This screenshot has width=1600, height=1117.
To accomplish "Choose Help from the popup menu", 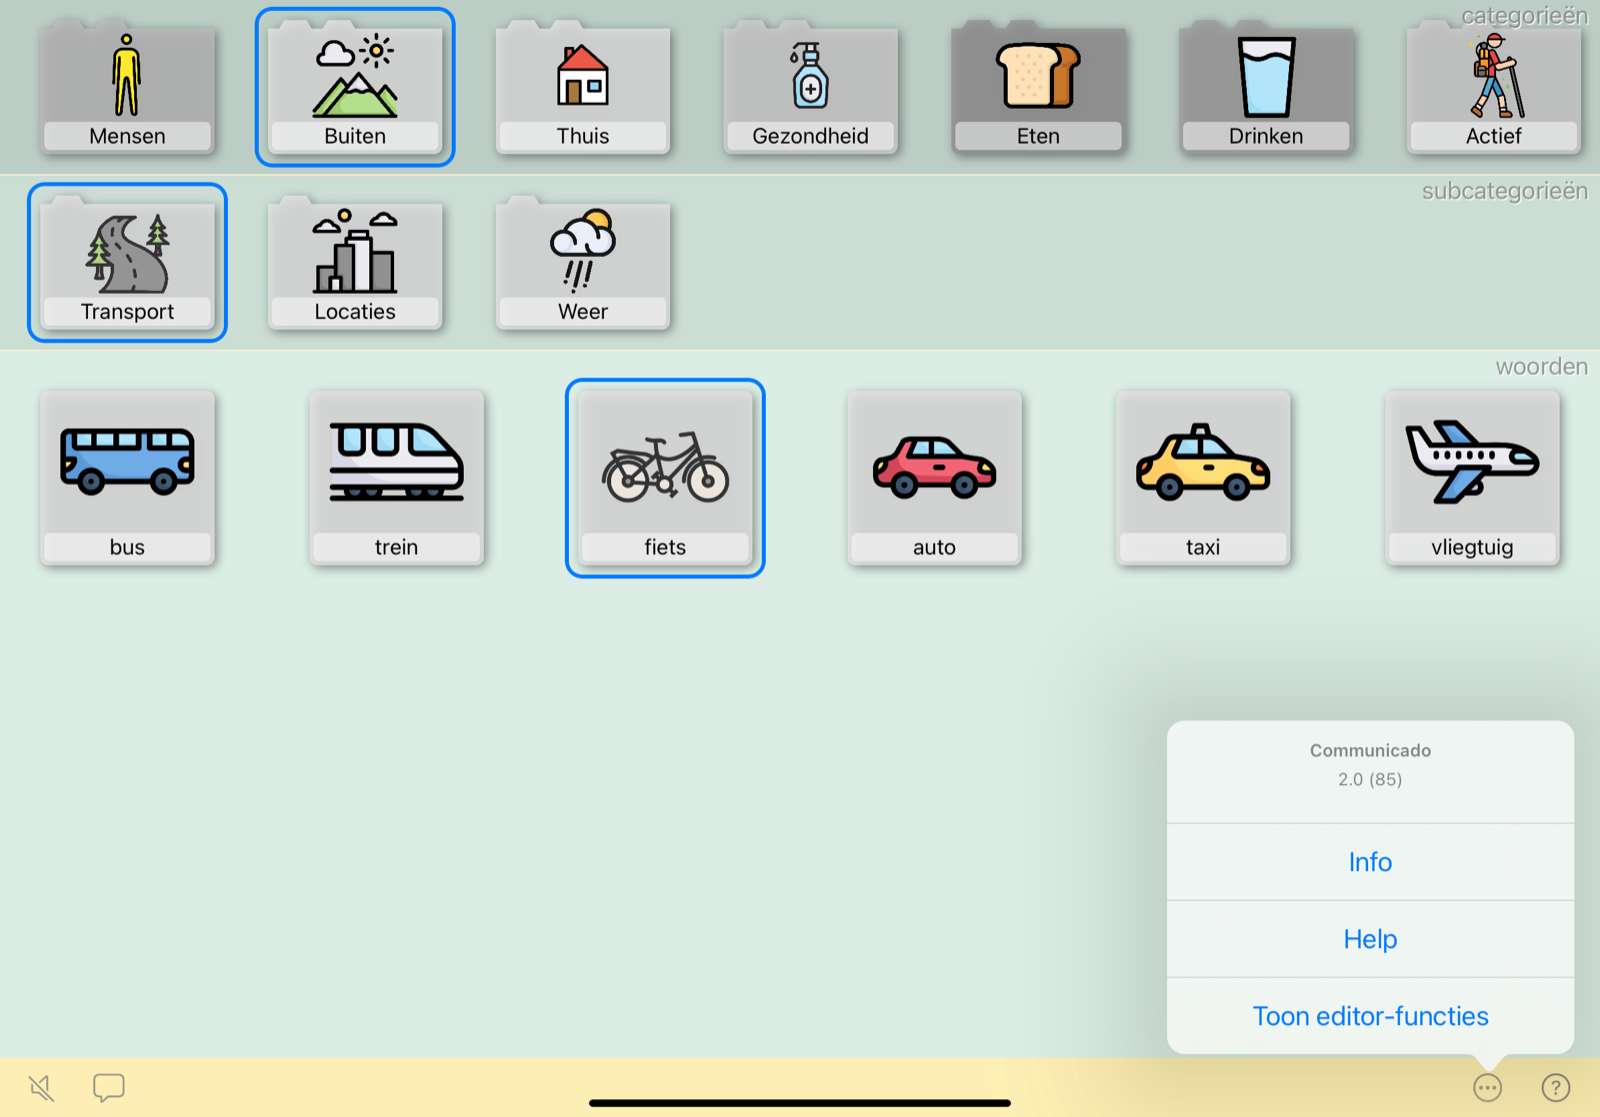I will 1370,939.
